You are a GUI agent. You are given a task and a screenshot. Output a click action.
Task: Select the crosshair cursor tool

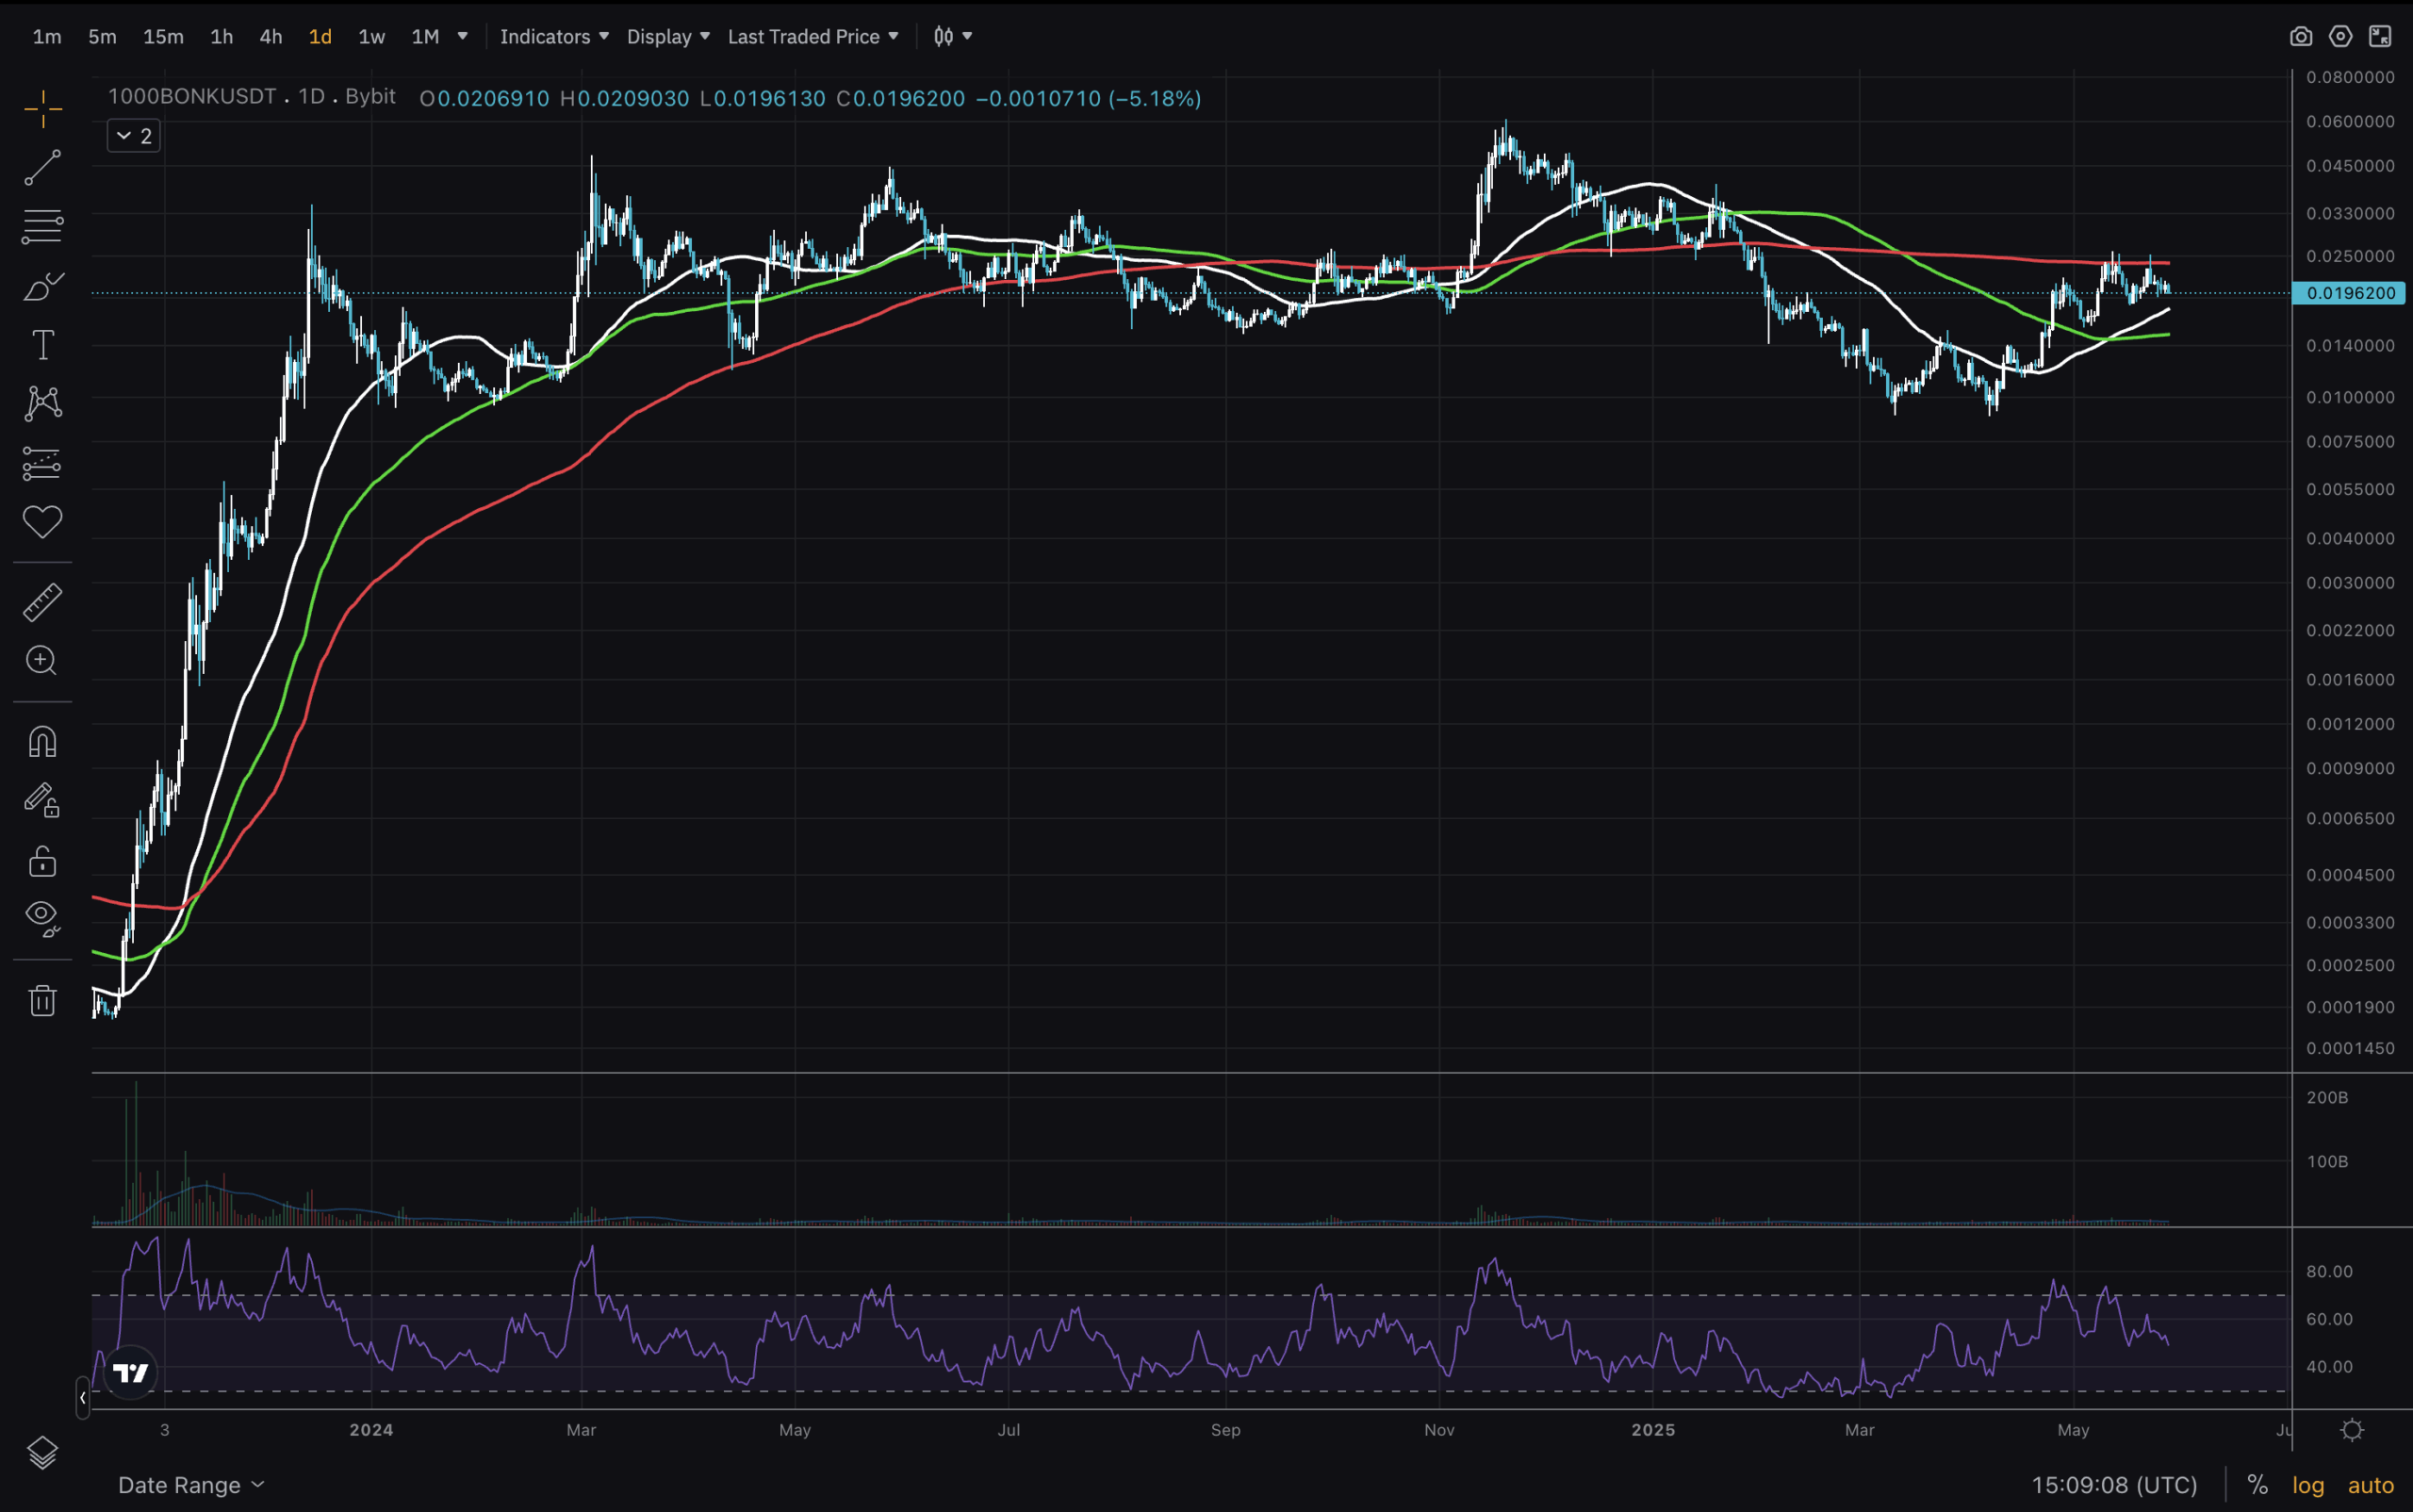42,108
